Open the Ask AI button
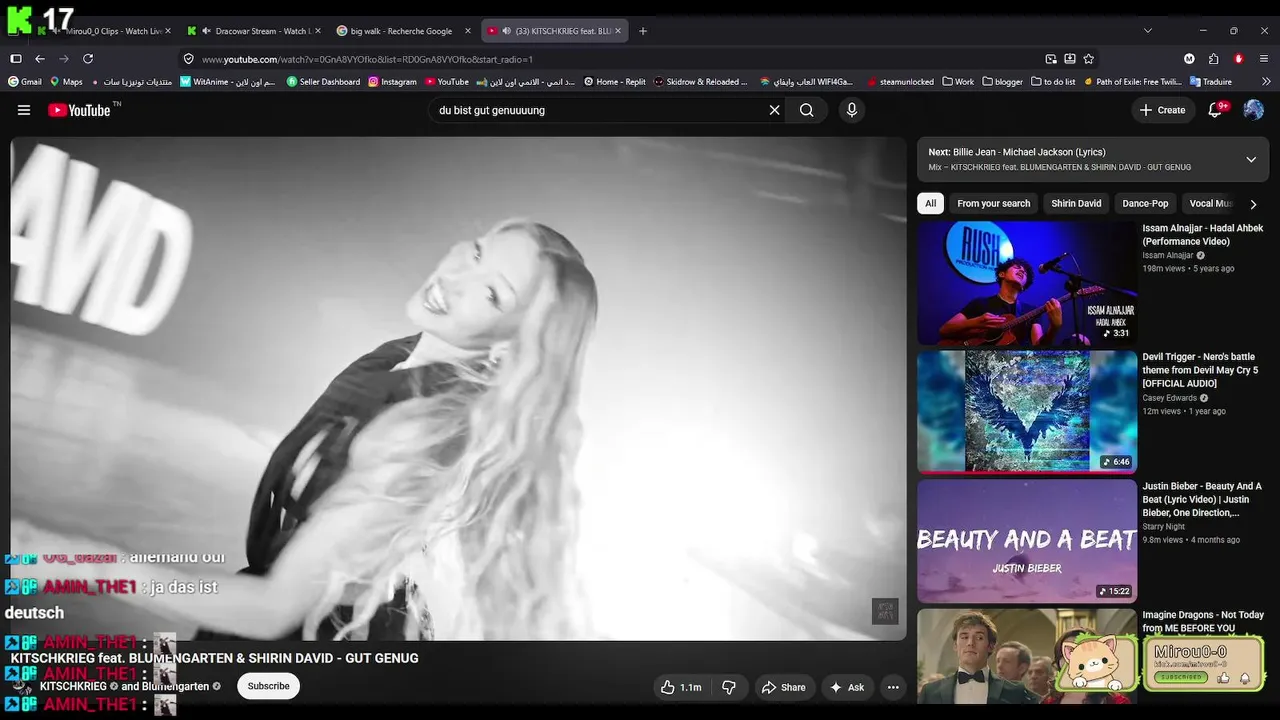This screenshot has height=720, width=1280. (x=847, y=687)
